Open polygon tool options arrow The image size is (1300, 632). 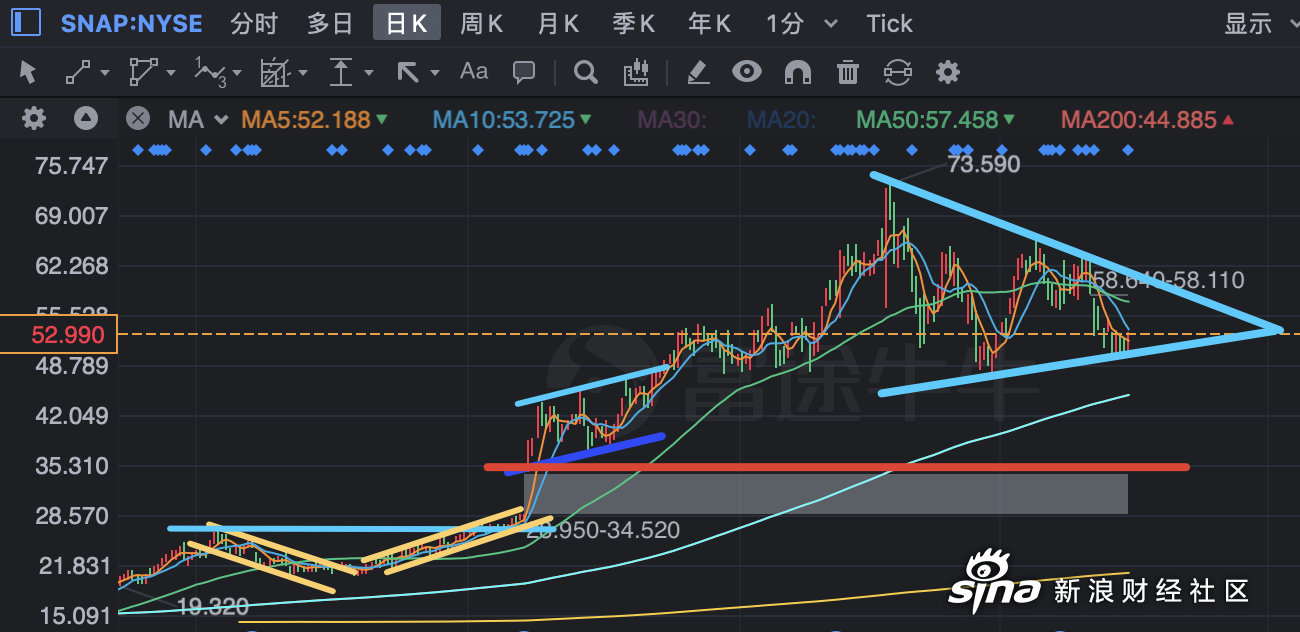(x=171, y=73)
